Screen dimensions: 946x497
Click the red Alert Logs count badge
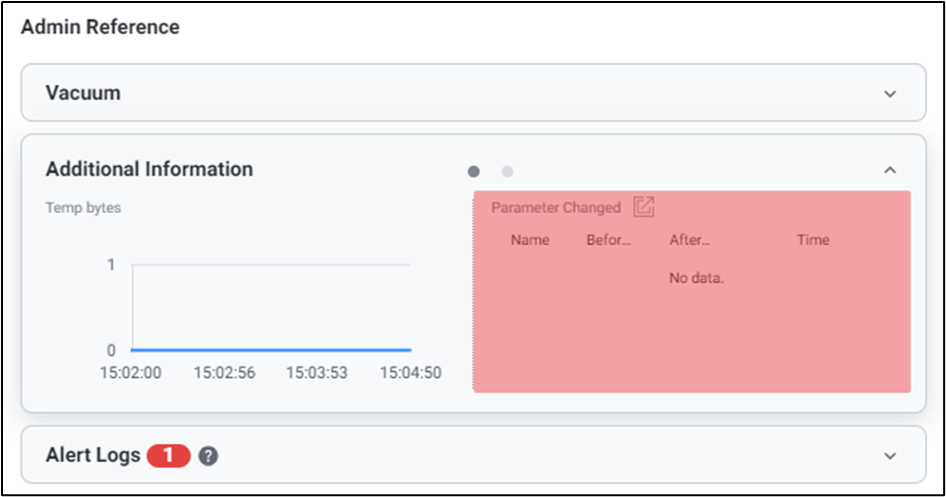168,456
